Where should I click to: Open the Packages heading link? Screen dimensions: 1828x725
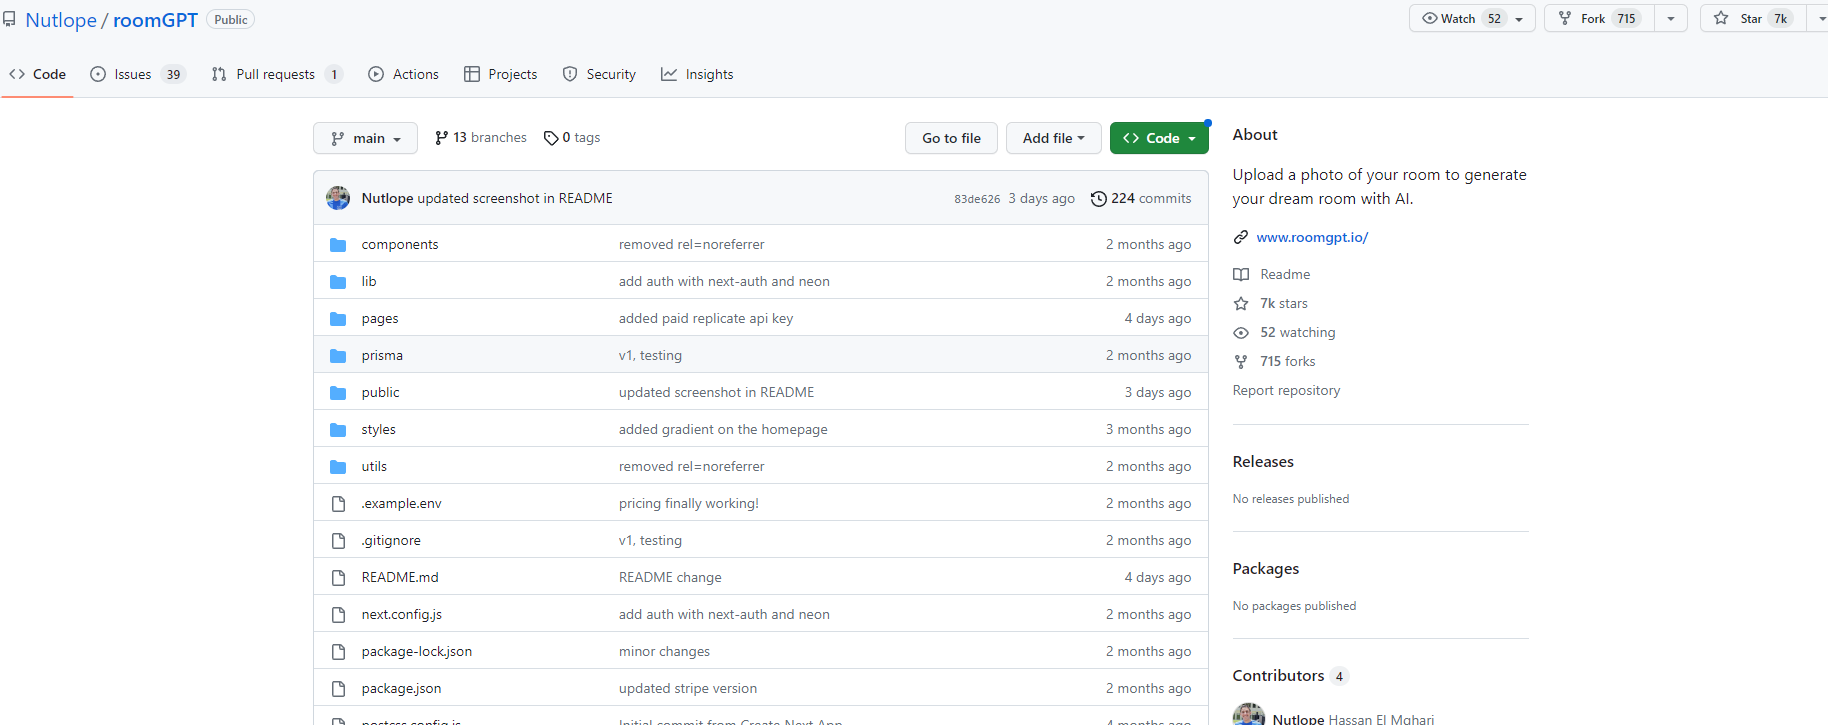pos(1266,568)
